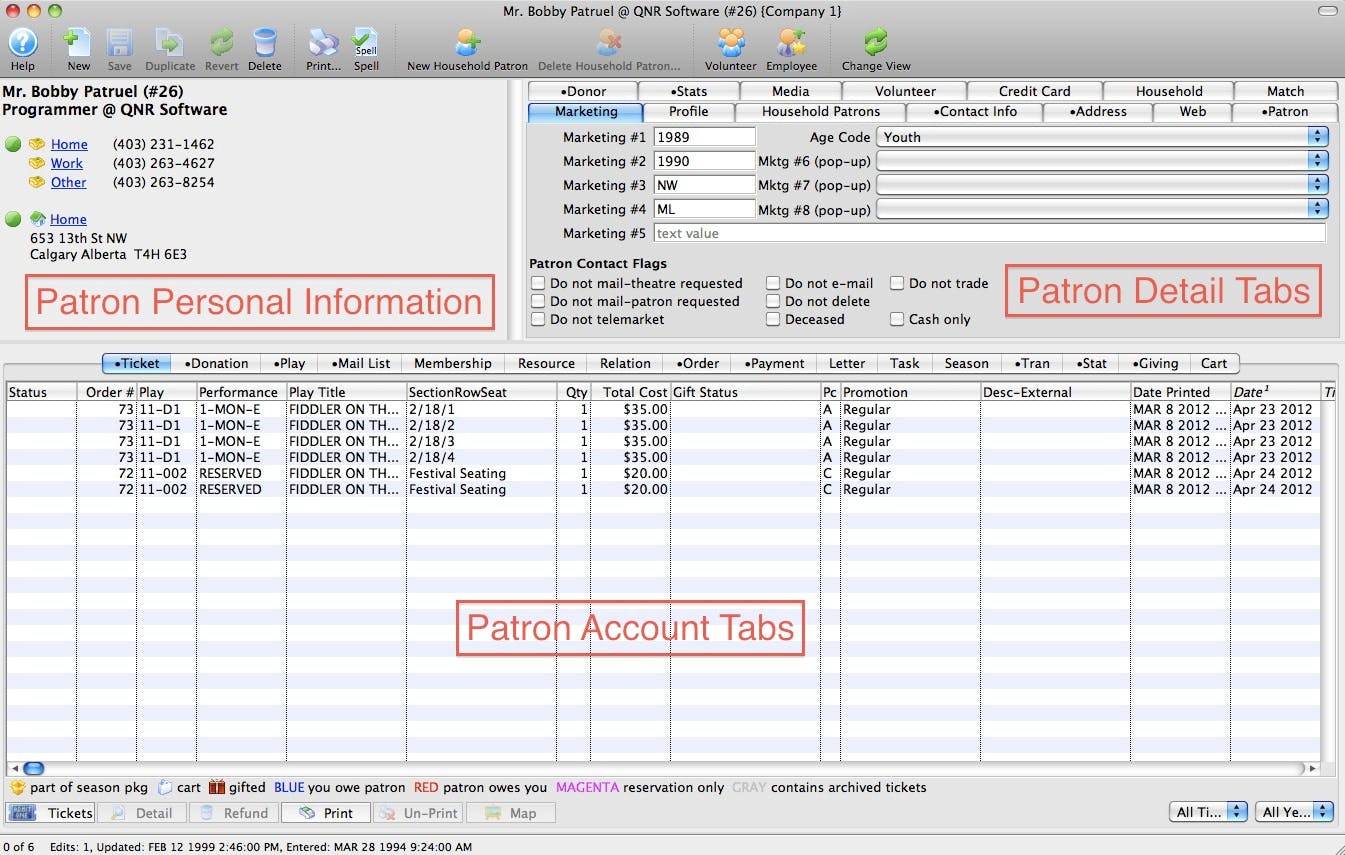Open the Volunteer toolbar icon

(731, 43)
